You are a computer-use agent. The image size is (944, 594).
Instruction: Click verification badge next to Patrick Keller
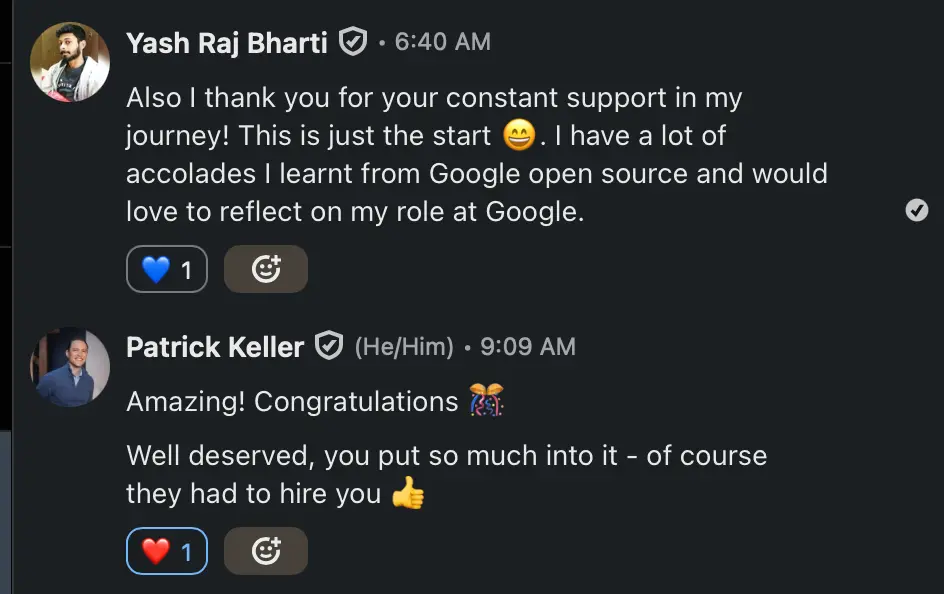point(329,347)
